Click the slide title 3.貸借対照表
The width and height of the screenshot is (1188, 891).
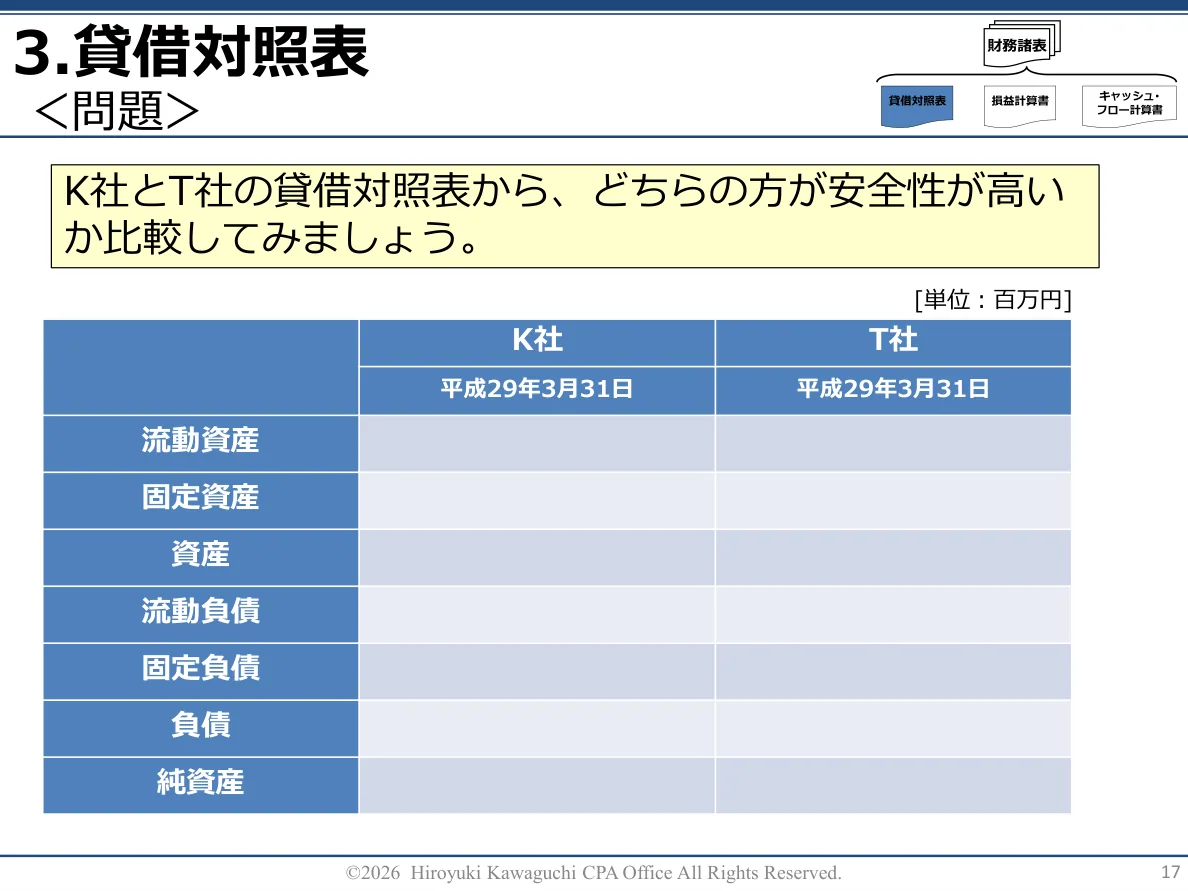click(191, 51)
